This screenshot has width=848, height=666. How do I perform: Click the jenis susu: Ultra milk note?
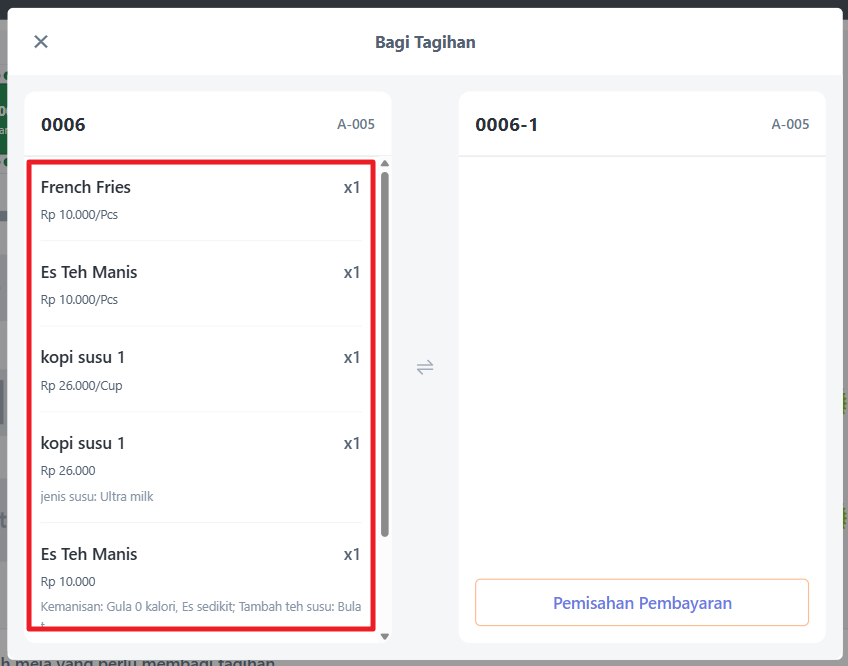click(x=97, y=497)
